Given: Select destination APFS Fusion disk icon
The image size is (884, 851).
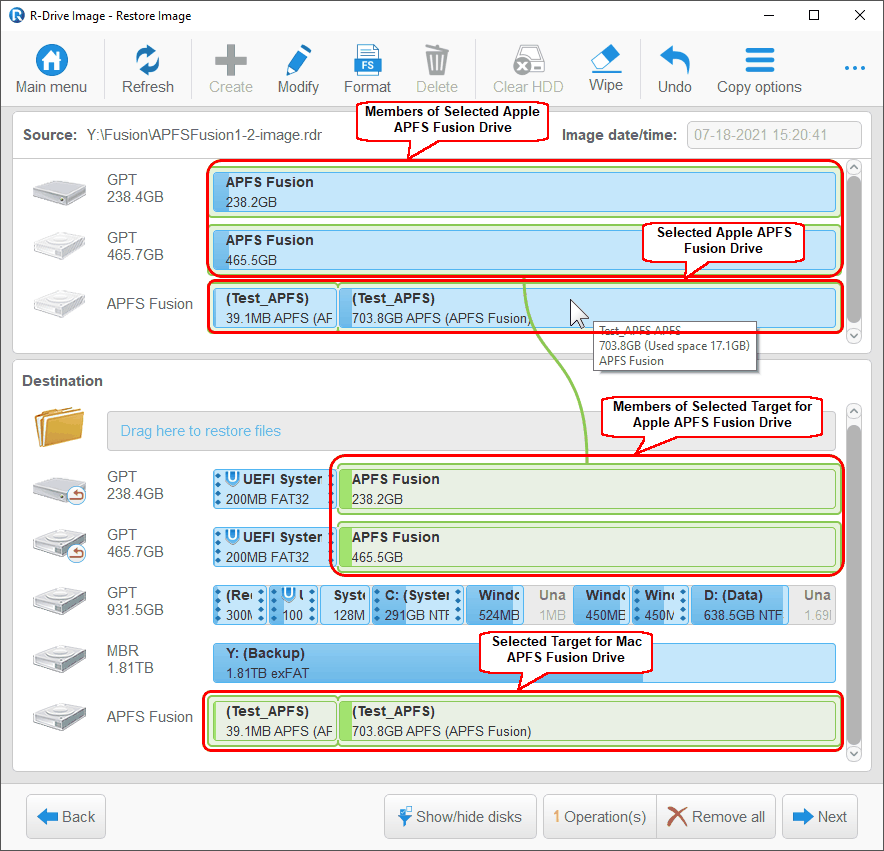Looking at the screenshot, I should pos(59,716).
